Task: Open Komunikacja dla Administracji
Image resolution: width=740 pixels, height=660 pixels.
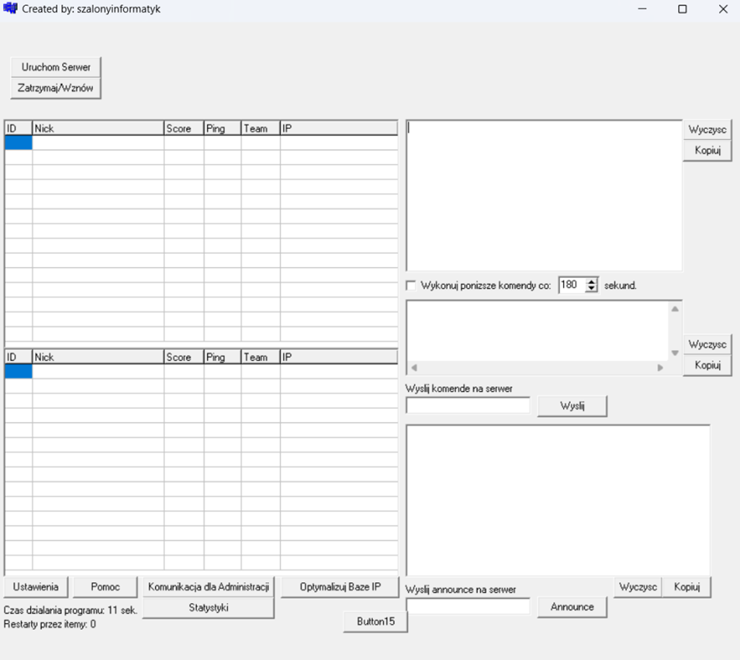Action: pyautogui.click(x=208, y=587)
